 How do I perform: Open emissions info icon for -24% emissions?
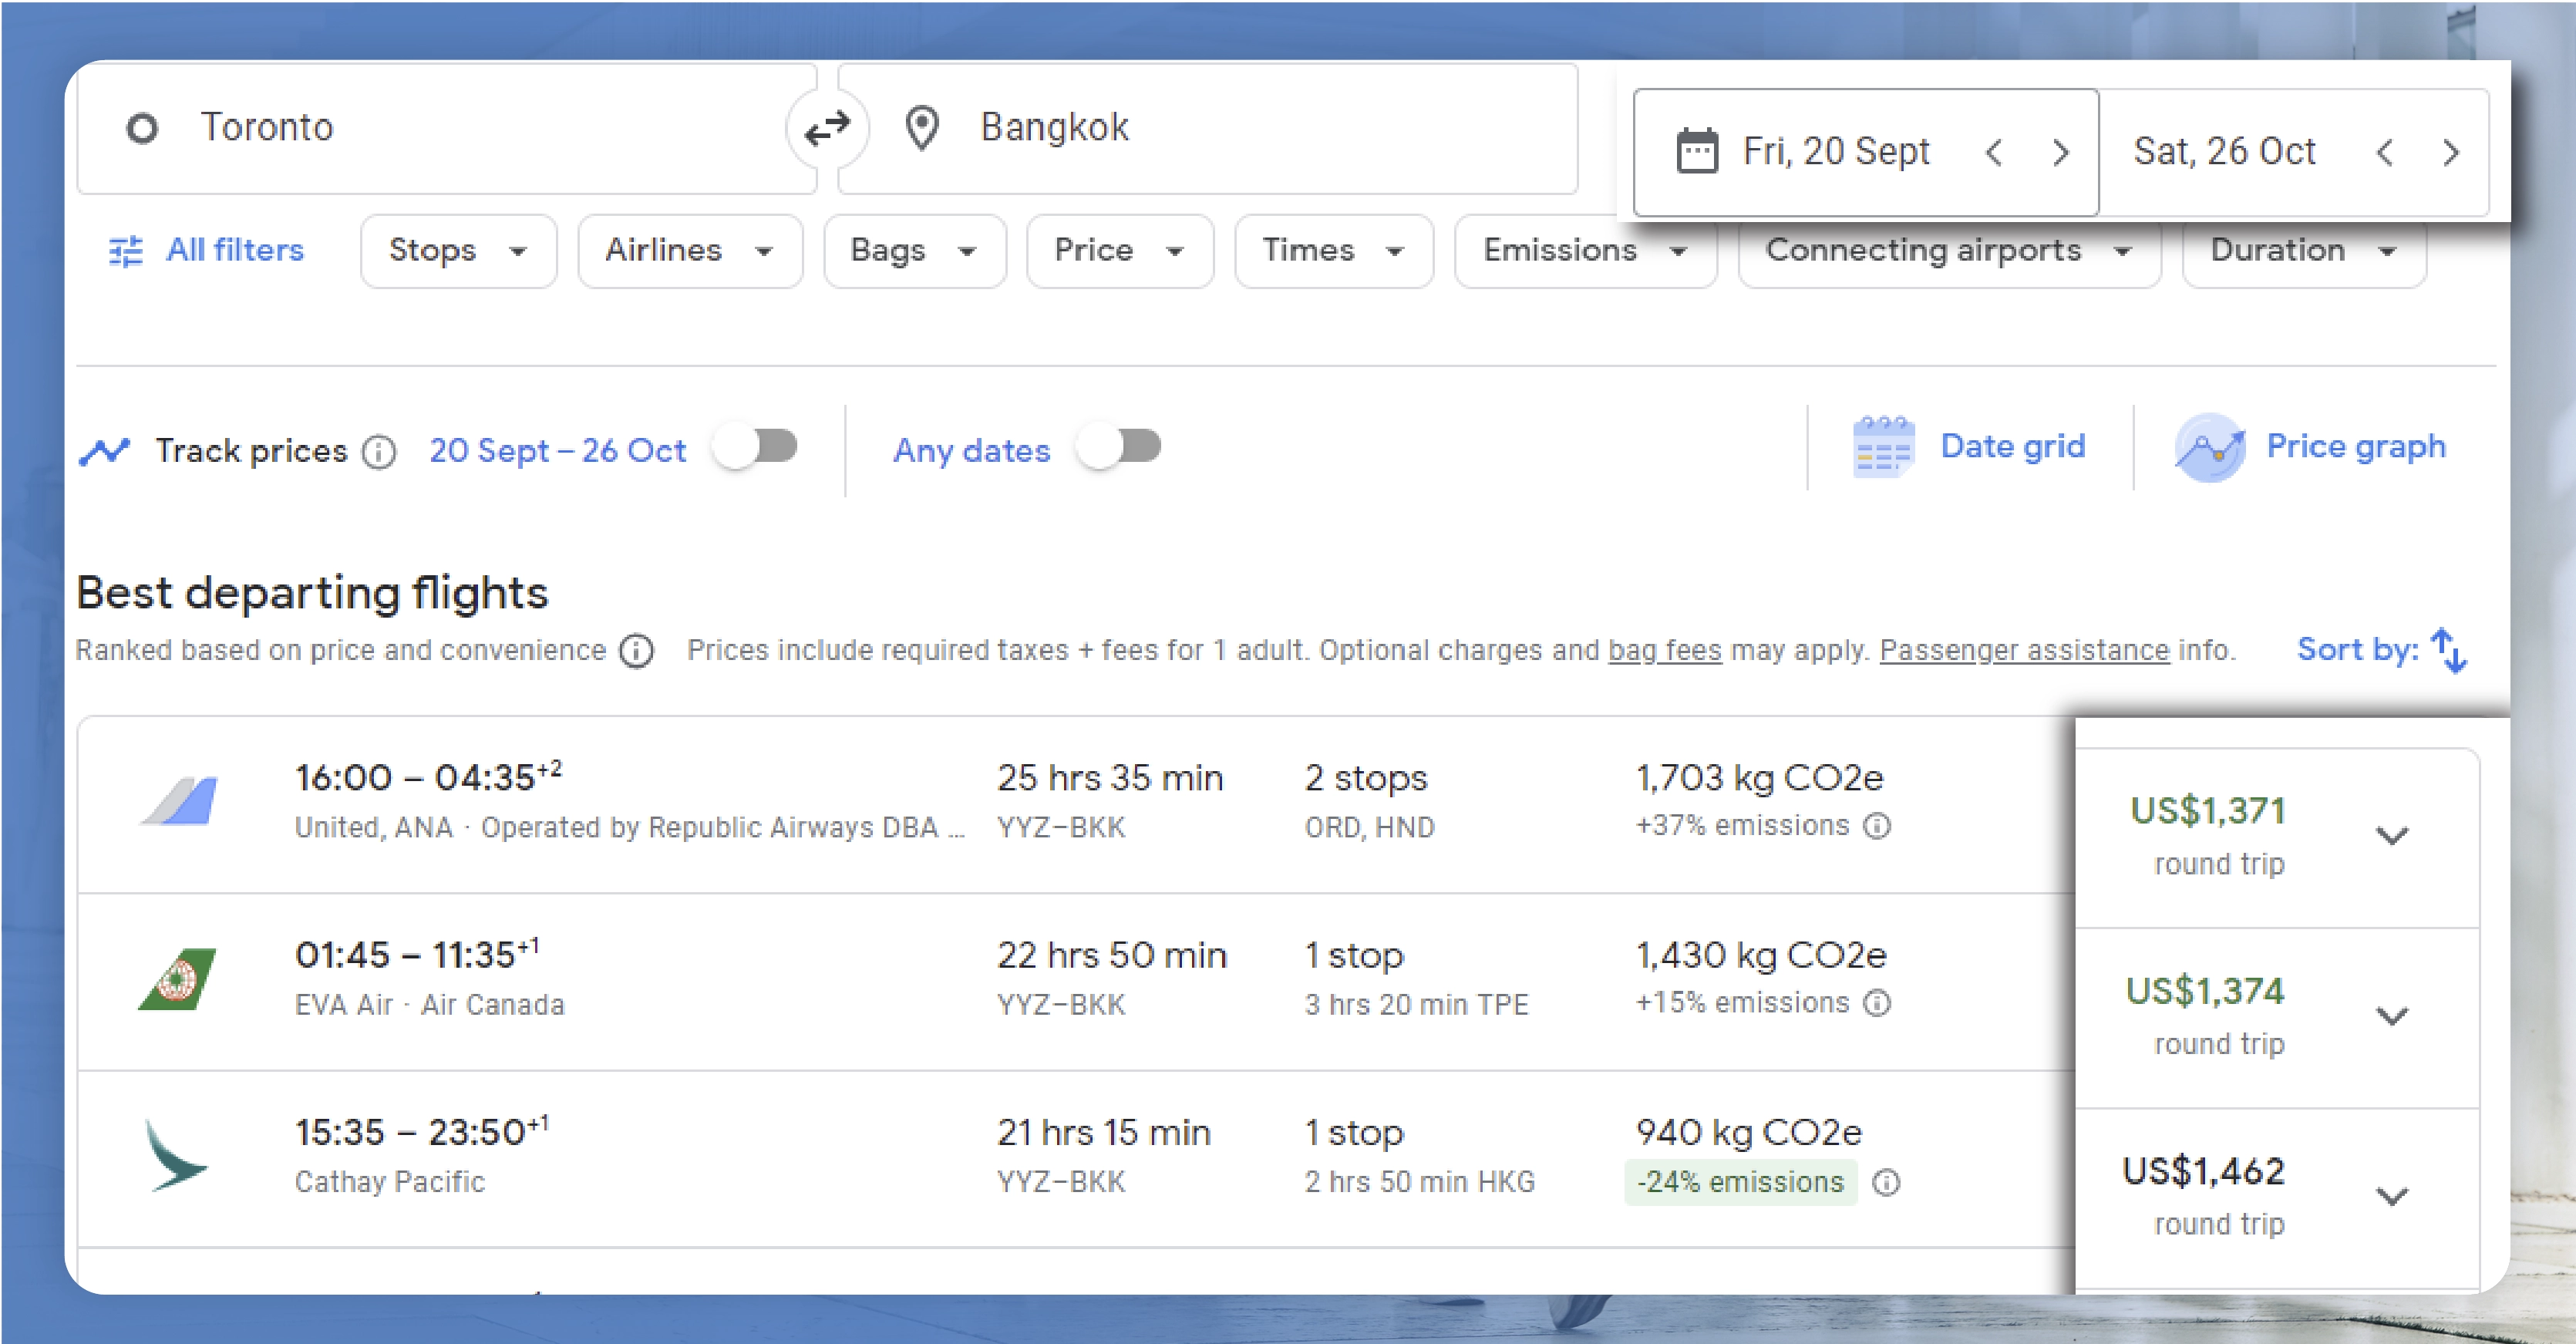(1886, 1183)
